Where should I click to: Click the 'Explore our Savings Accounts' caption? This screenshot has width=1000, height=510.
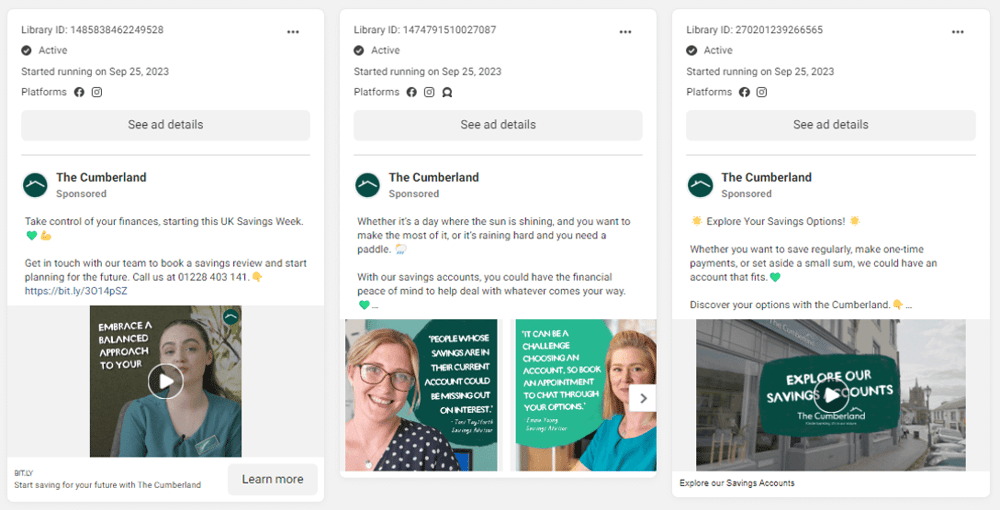tap(737, 483)
